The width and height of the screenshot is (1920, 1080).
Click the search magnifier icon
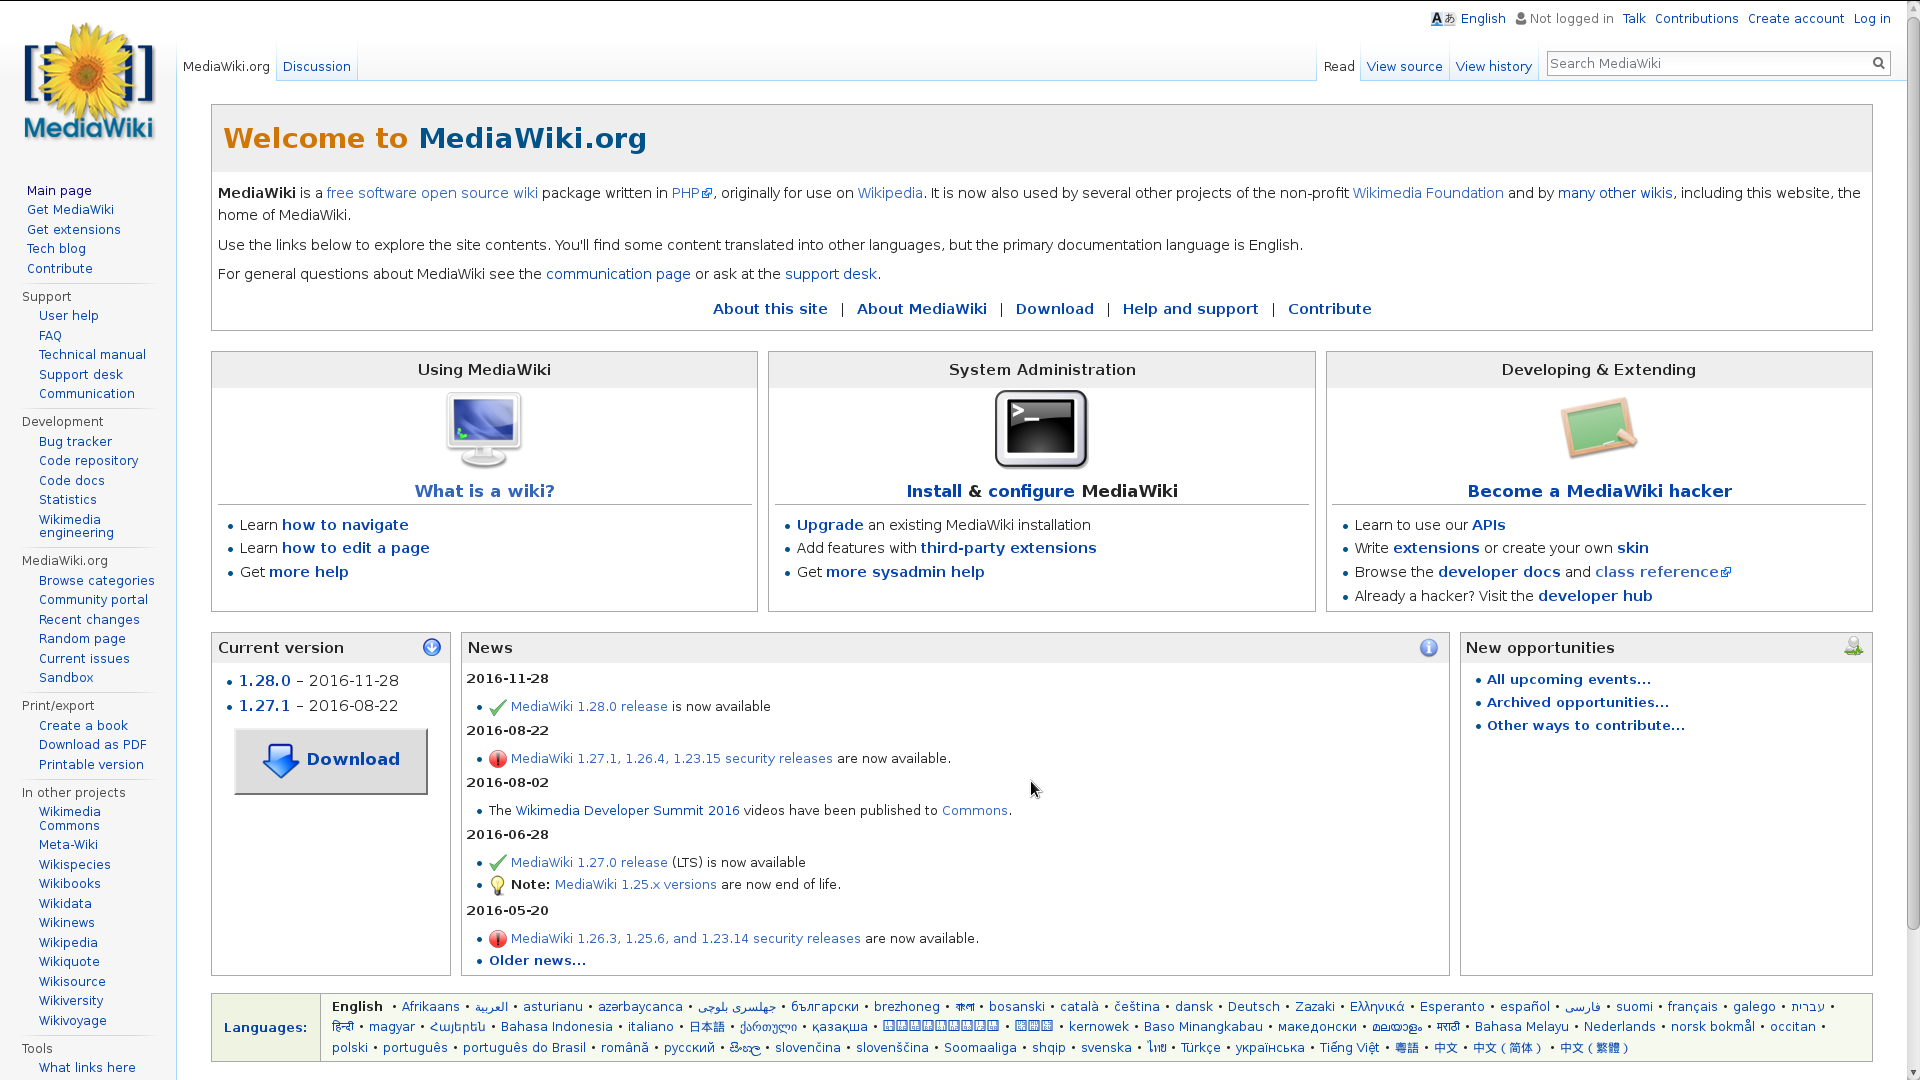[x=1879, y=63]
